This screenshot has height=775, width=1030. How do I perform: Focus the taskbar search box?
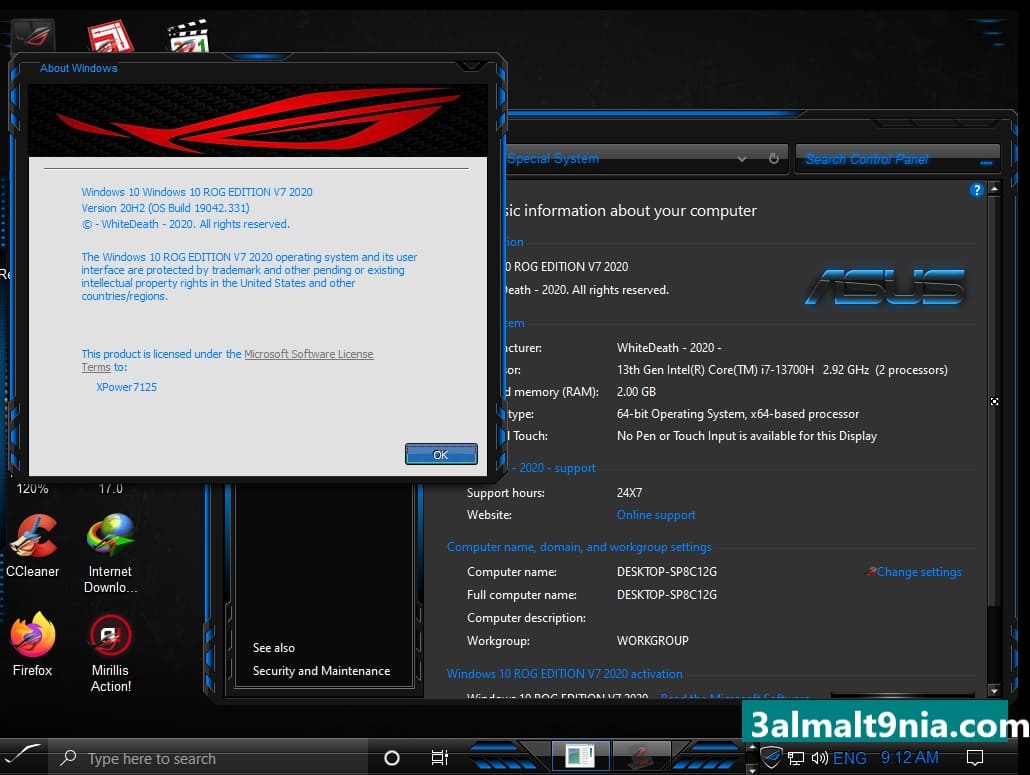coord(207,758)
